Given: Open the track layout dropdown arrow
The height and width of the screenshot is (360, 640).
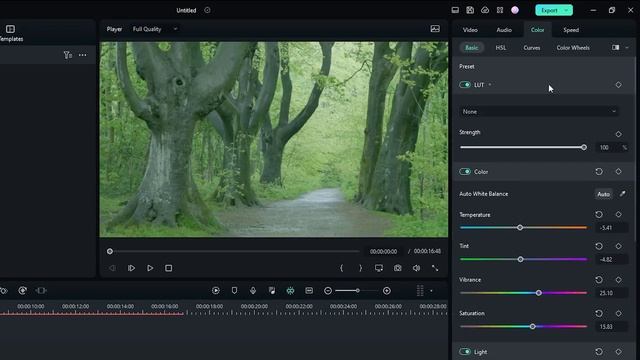Looking at the screenshot, I should point(431,291).
